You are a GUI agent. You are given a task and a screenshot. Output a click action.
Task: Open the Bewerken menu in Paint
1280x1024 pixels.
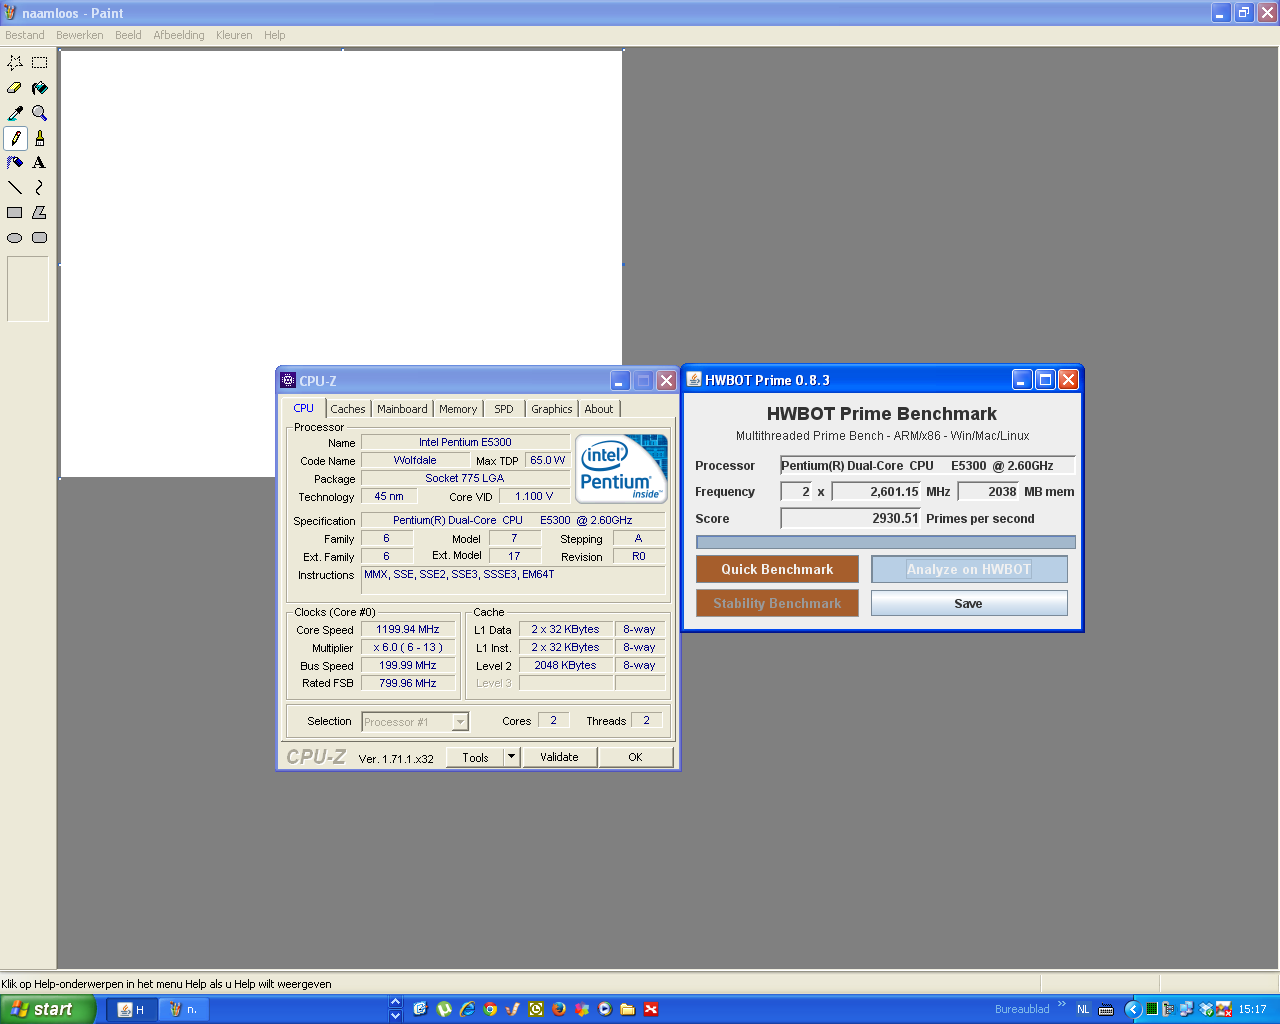[x=80, y=35]
